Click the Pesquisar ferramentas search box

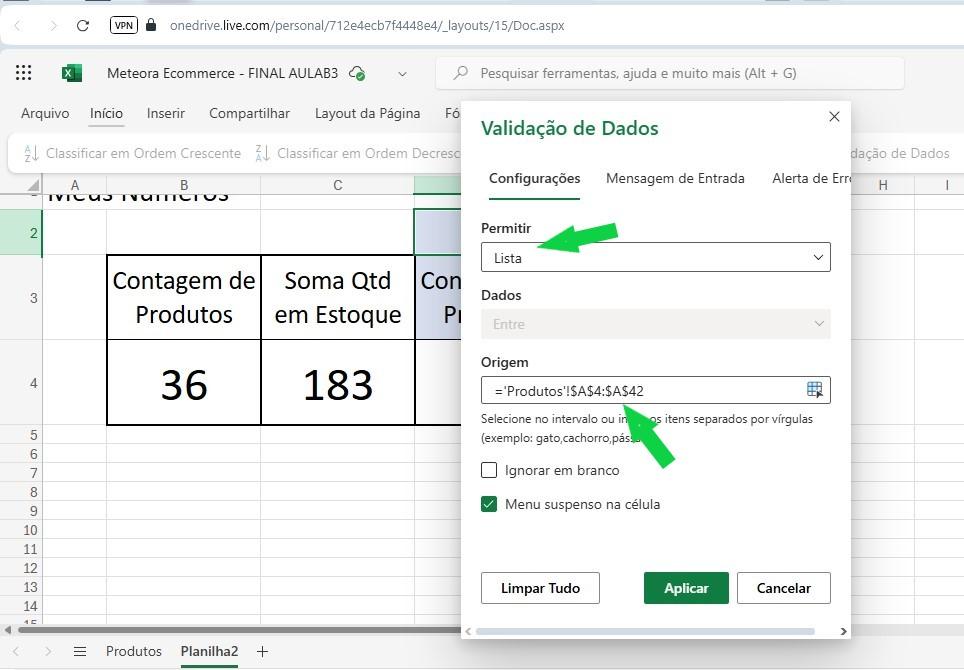670,73
